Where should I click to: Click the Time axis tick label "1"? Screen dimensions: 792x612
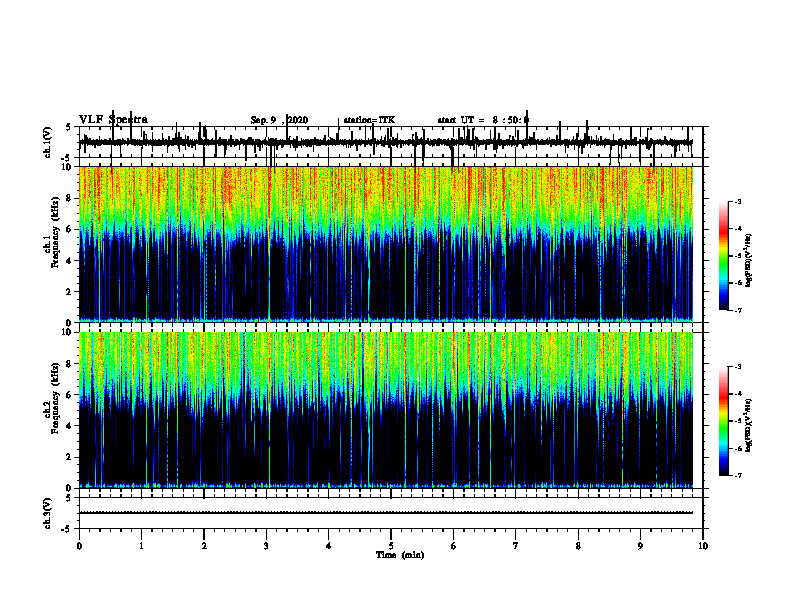(141, 546)
